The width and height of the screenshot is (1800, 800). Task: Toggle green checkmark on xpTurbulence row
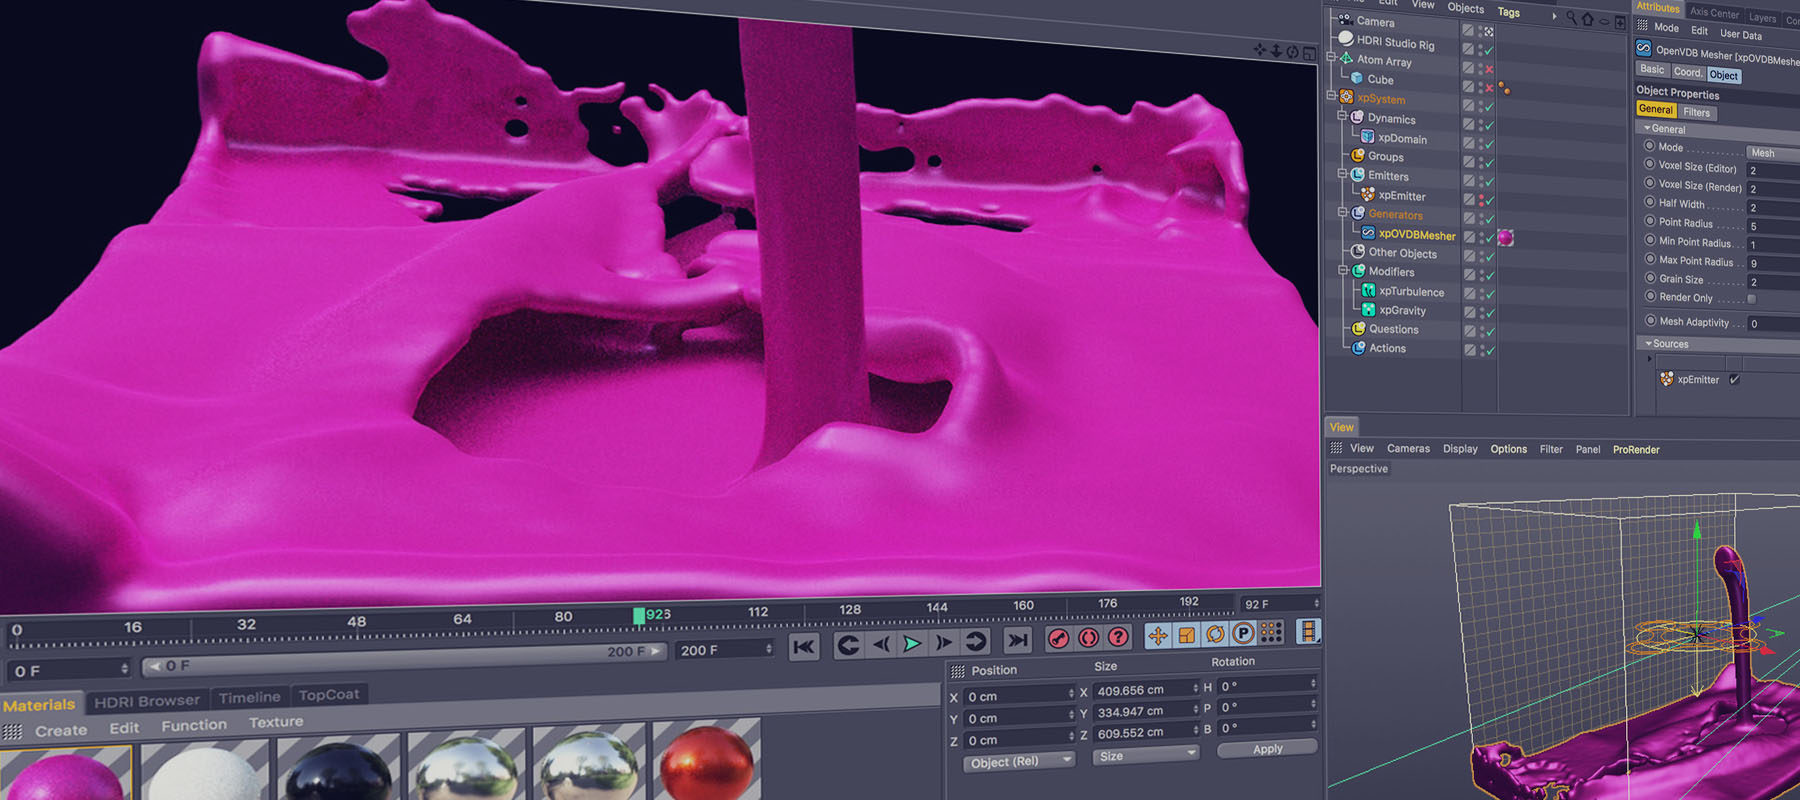tap(1489, 294)
